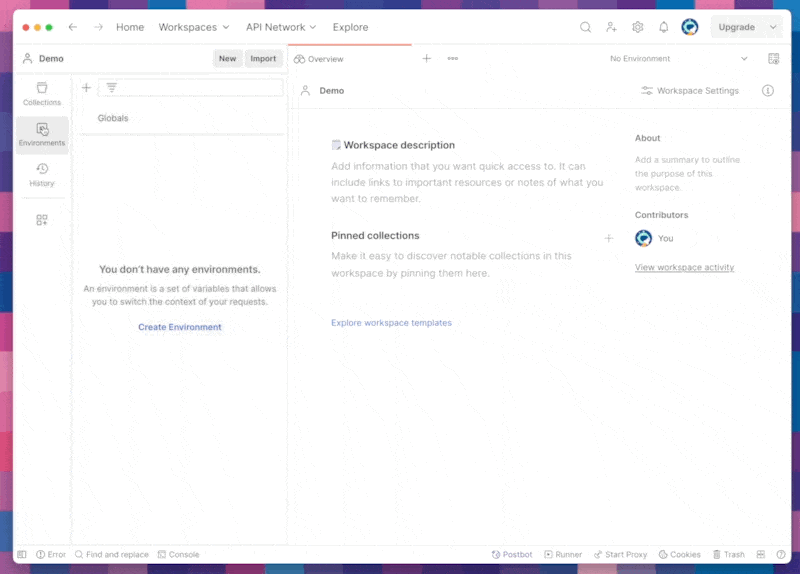
Task: Click the New button
Action: (228, 59)
